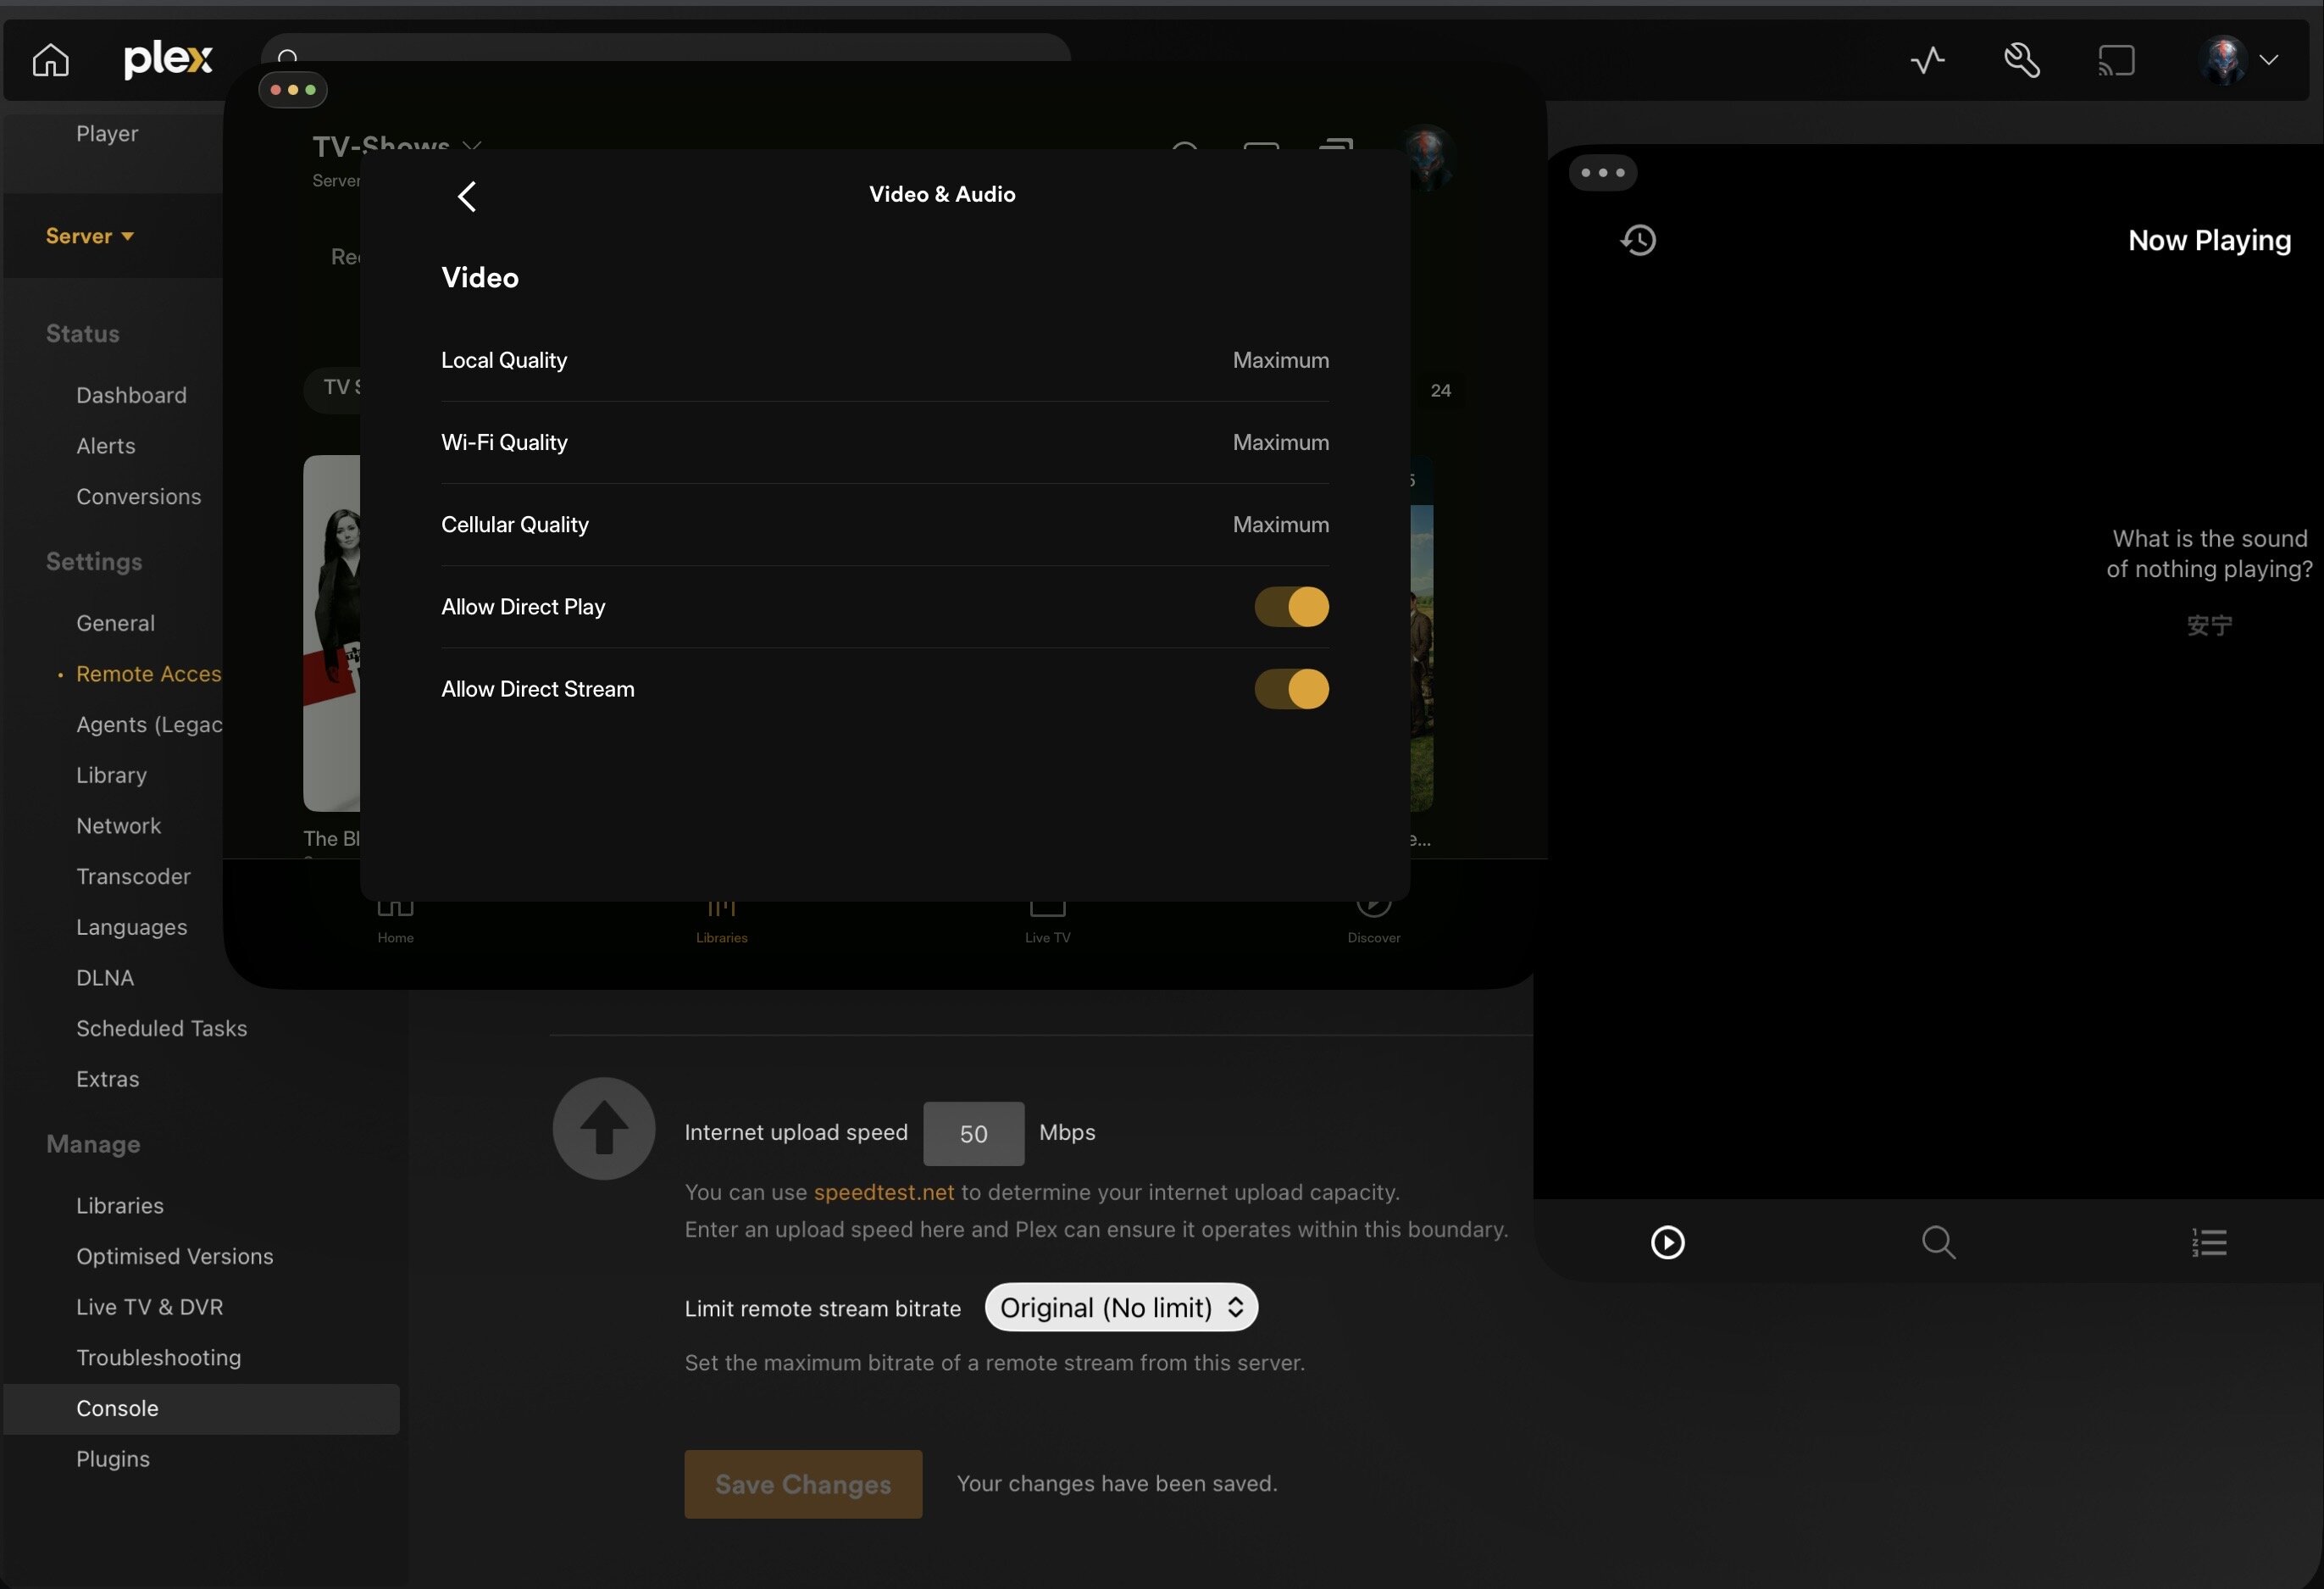Open the play queue list icon
This screenshot has width=2324, height=1589.
coord(2209,1242)
